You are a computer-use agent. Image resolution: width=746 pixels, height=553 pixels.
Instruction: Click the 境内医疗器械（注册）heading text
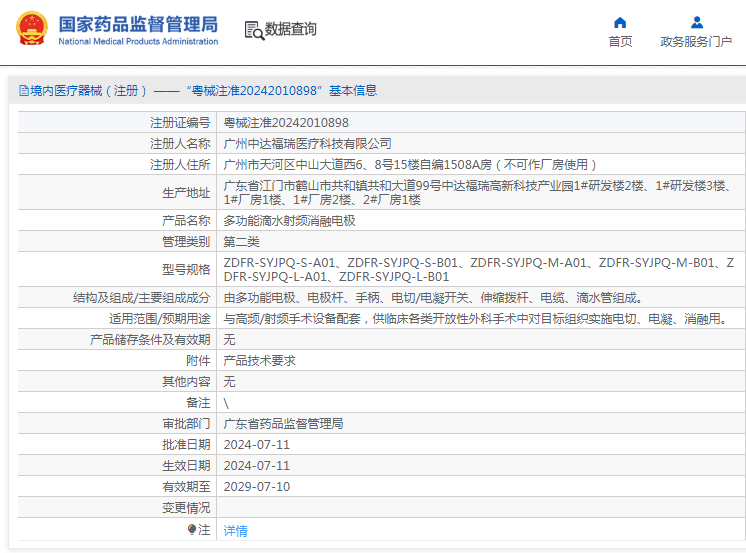coord(88,90)
